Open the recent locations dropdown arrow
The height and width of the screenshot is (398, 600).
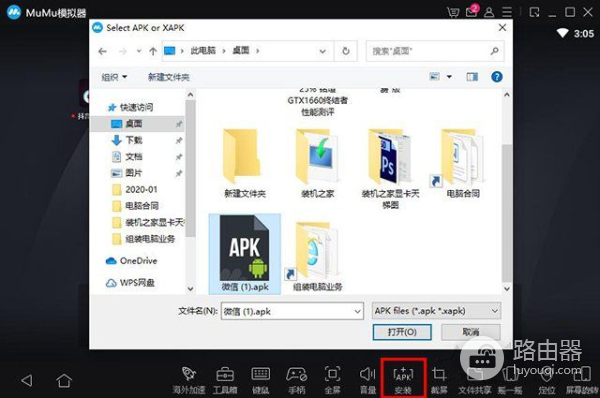tap(139, 51)
